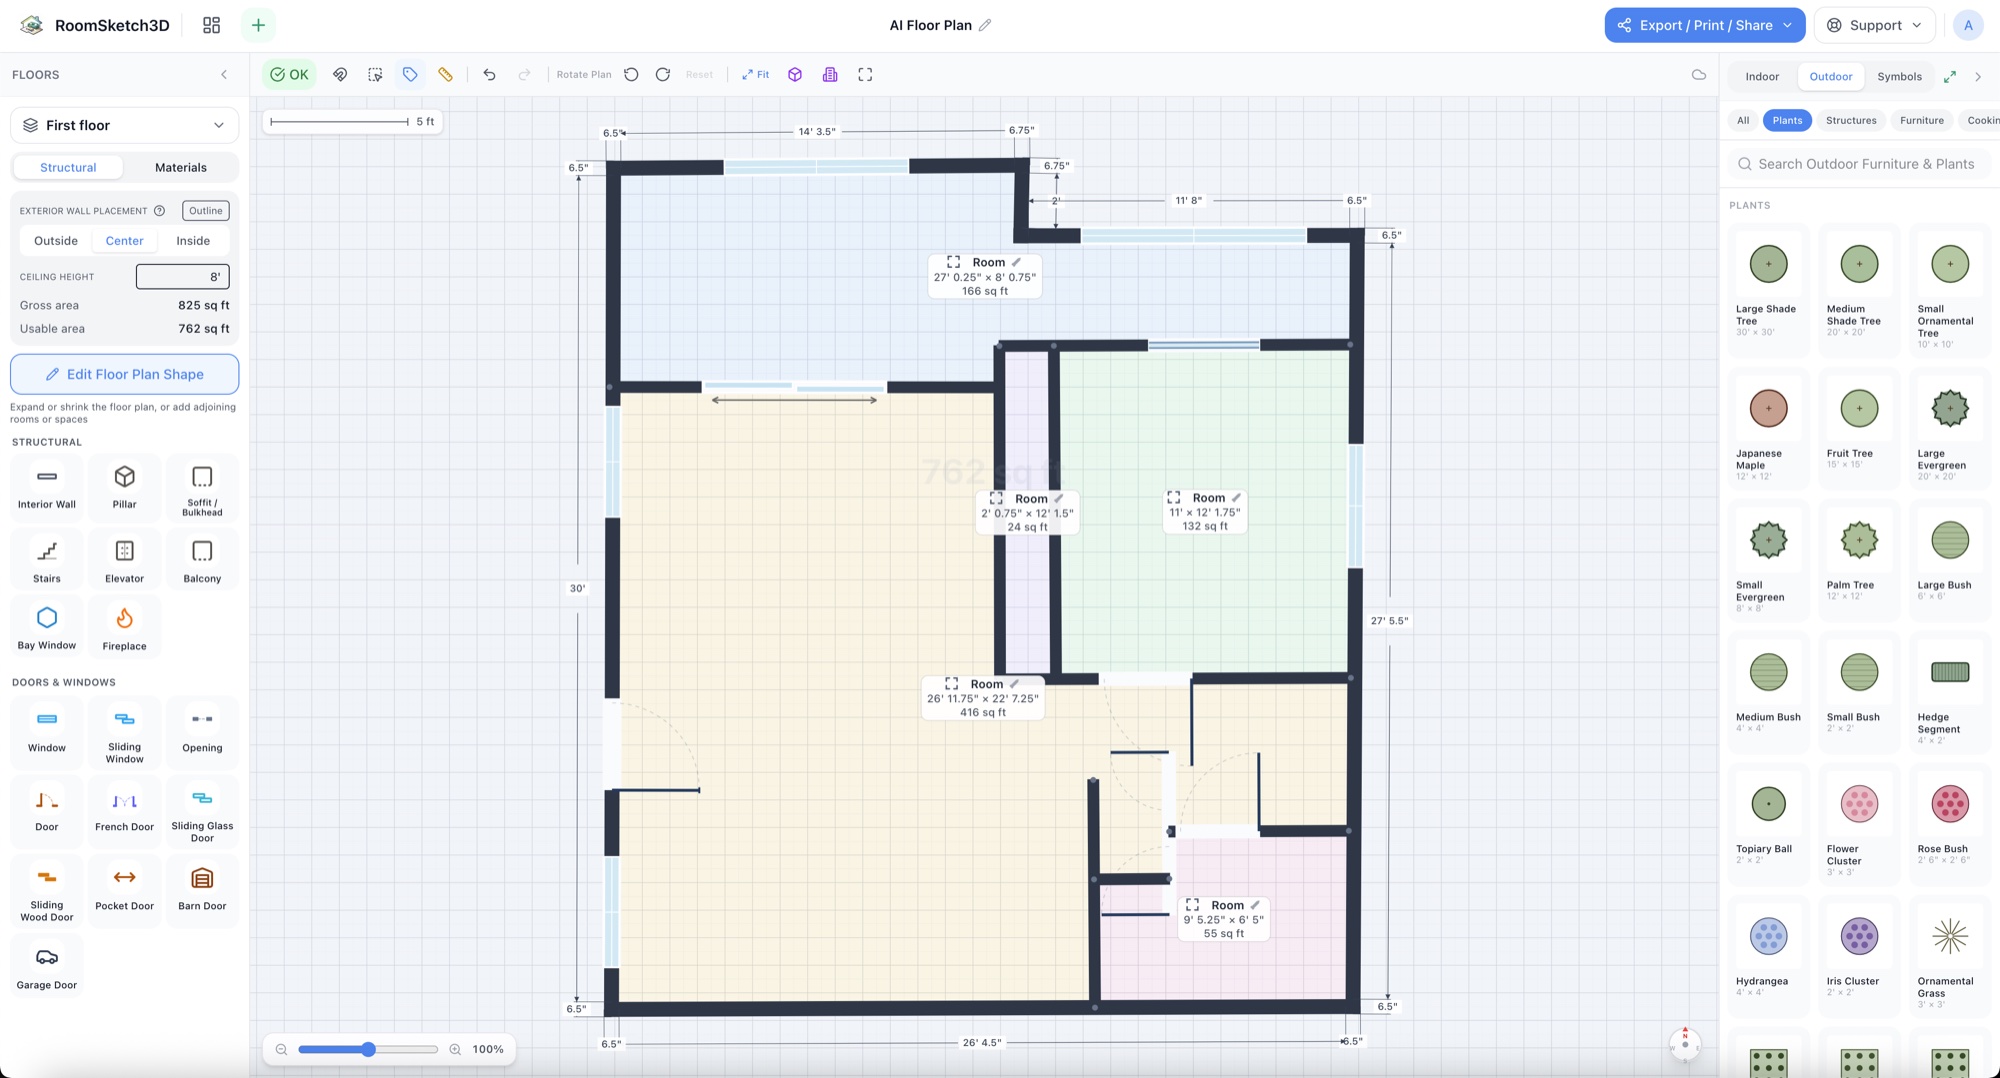Open the user avatar A
The image size is (2000, 1078).
[1968, 25]
